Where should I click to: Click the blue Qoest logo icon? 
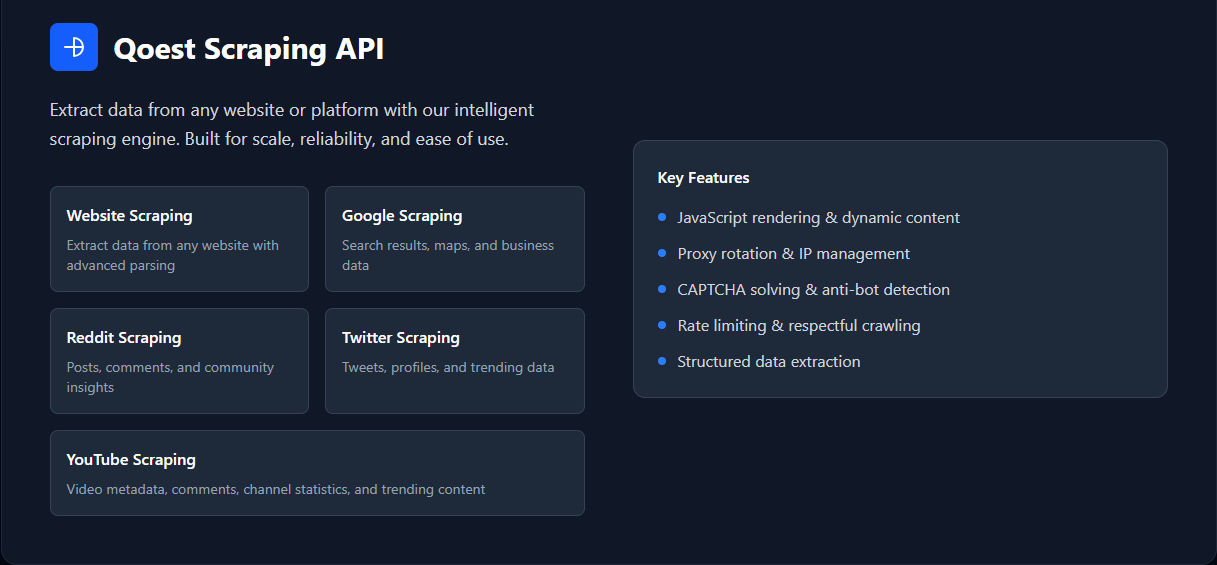pyautogui.click(x=74, y=47)
